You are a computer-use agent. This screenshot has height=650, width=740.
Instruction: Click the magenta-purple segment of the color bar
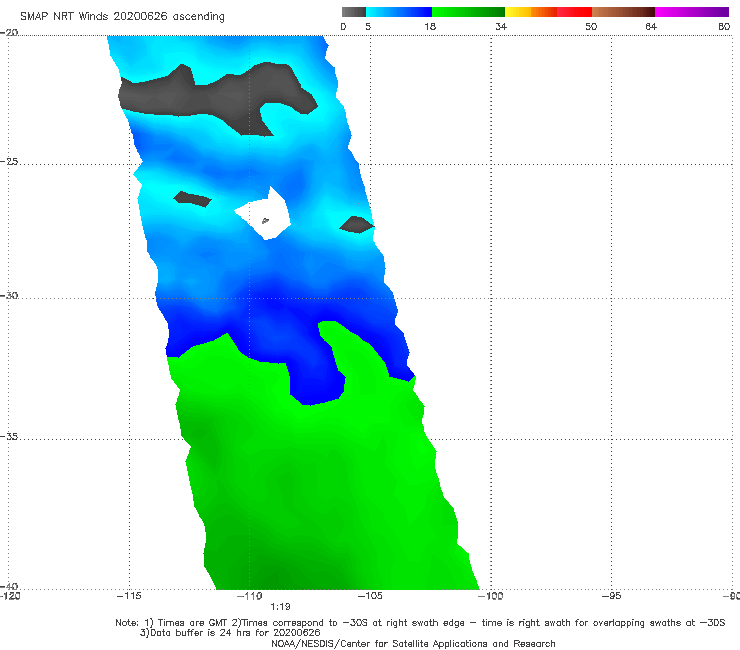tap(692, 12)
